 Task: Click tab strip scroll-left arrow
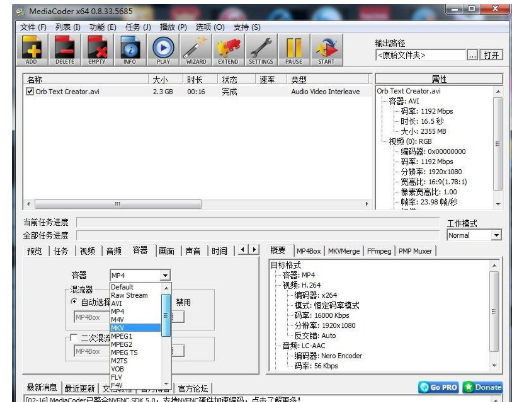[x=242, y=250]
